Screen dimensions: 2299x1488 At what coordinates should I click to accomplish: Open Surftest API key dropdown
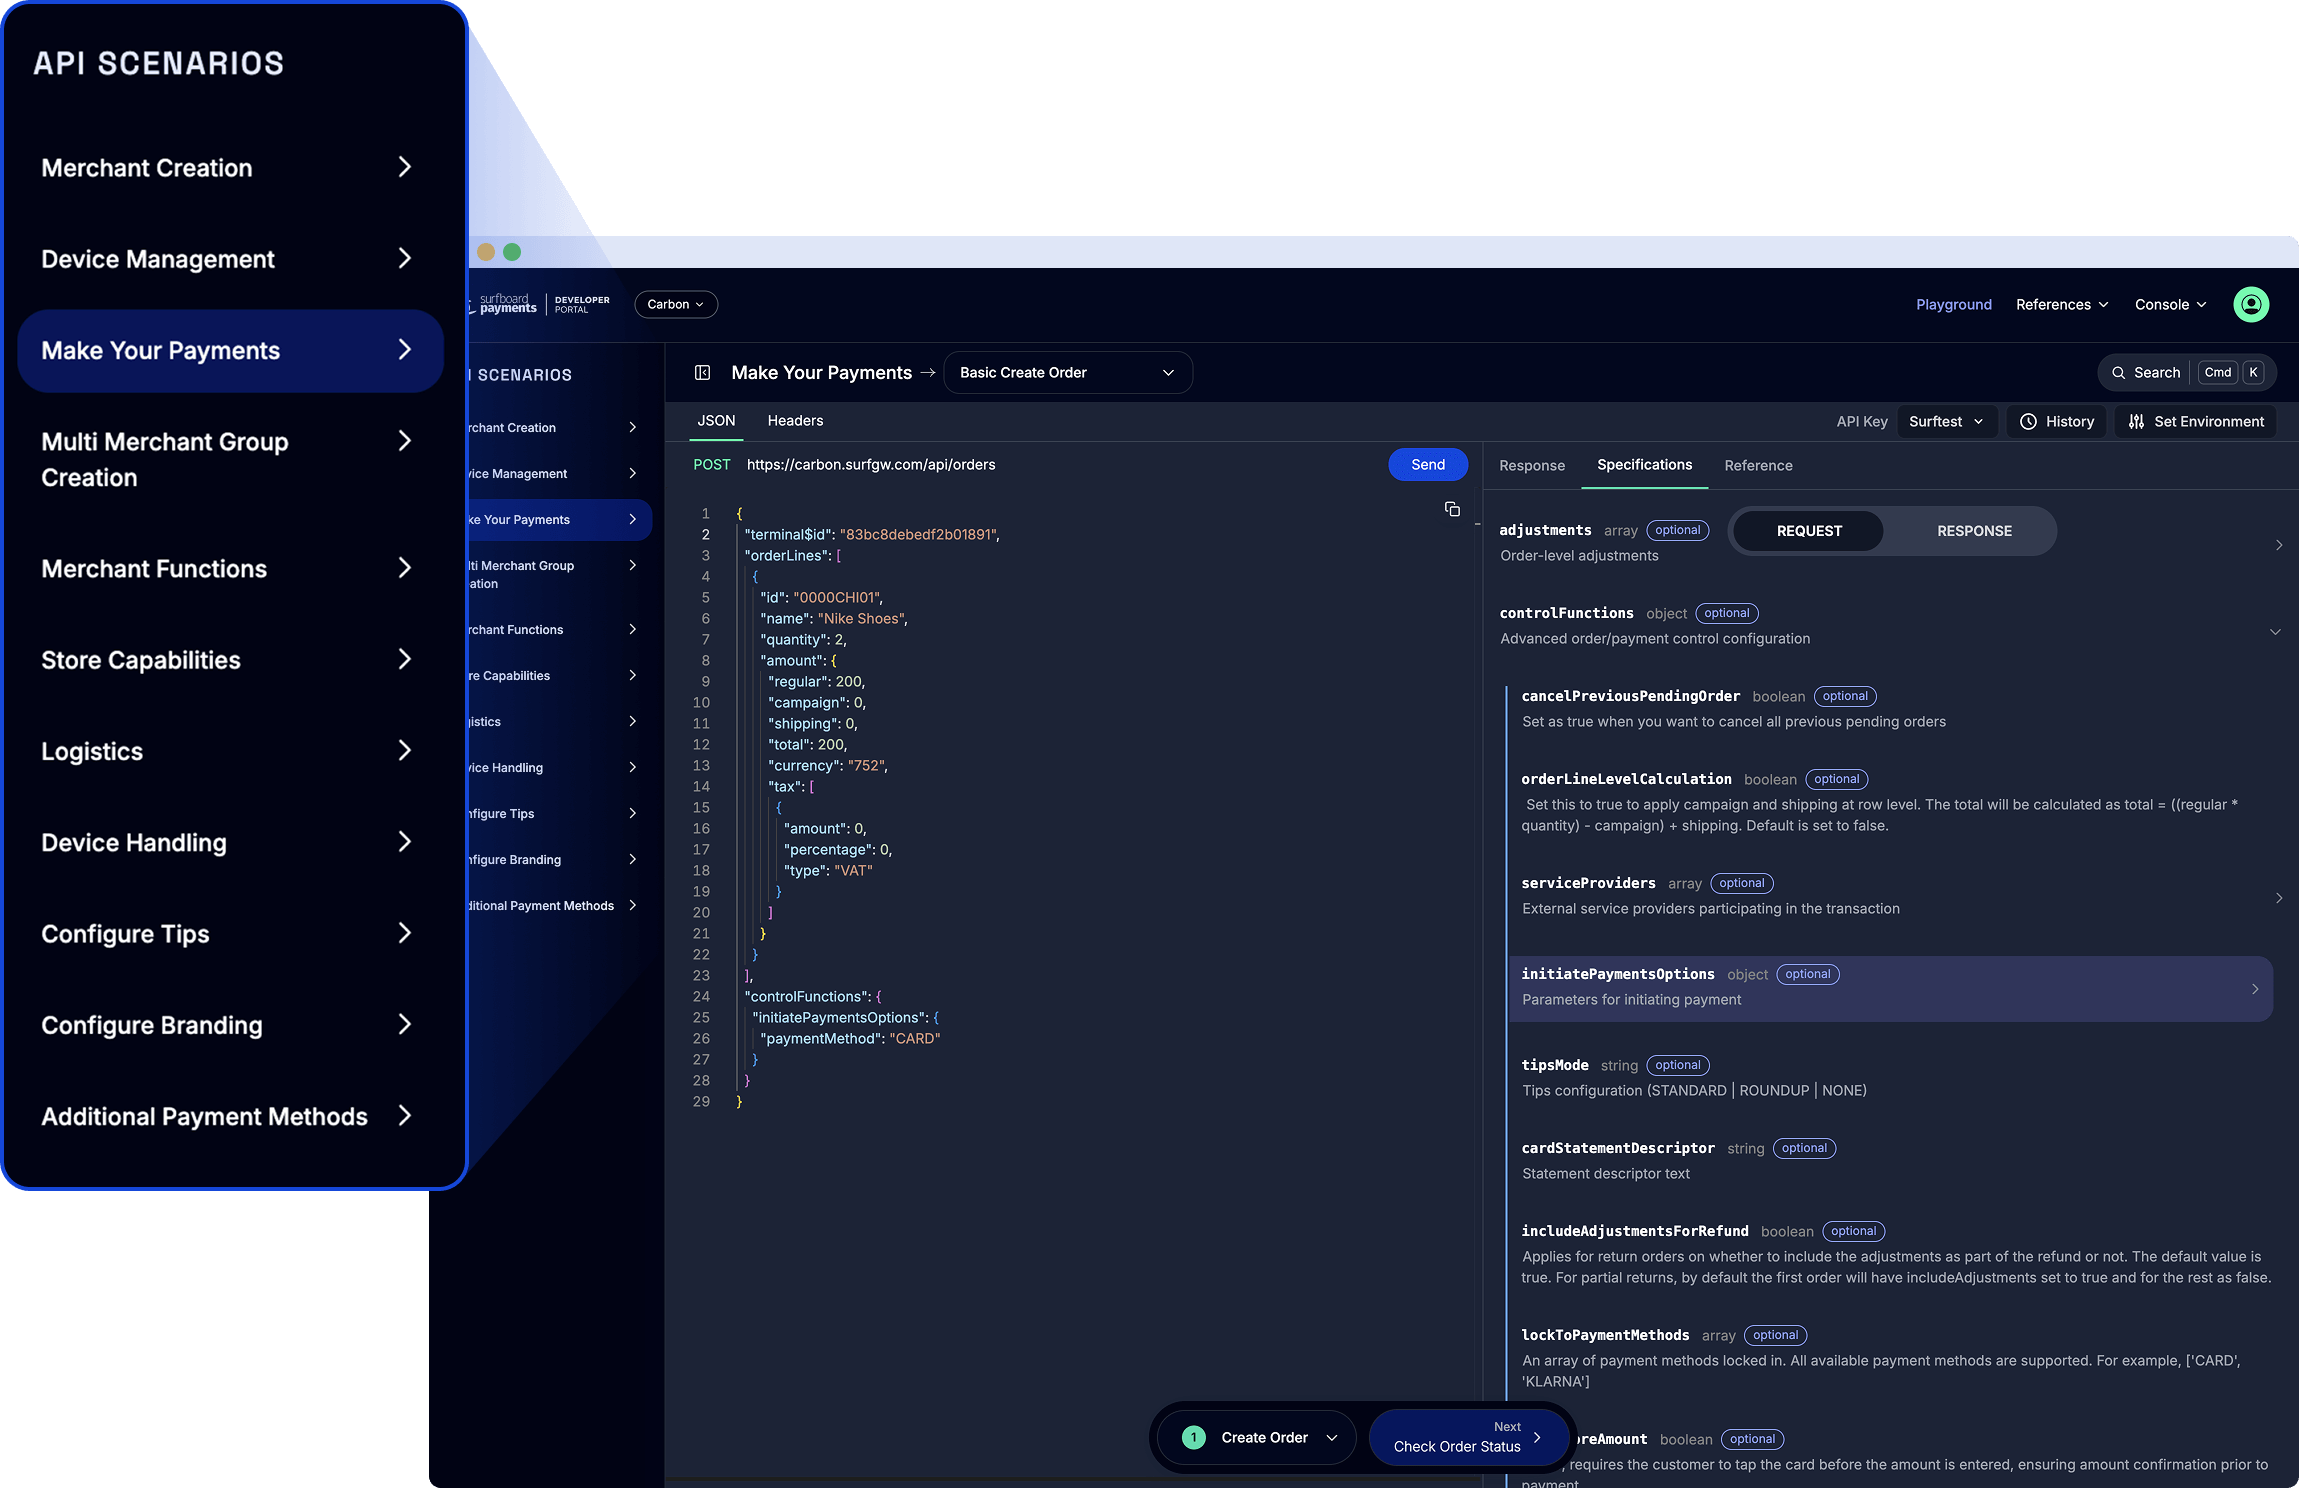tap(1945, 421)
